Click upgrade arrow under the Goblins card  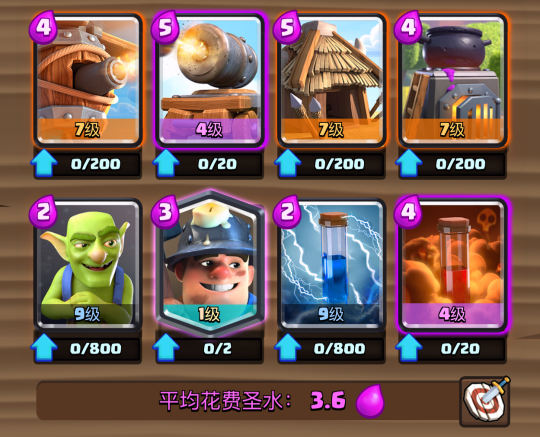[44, 347]
